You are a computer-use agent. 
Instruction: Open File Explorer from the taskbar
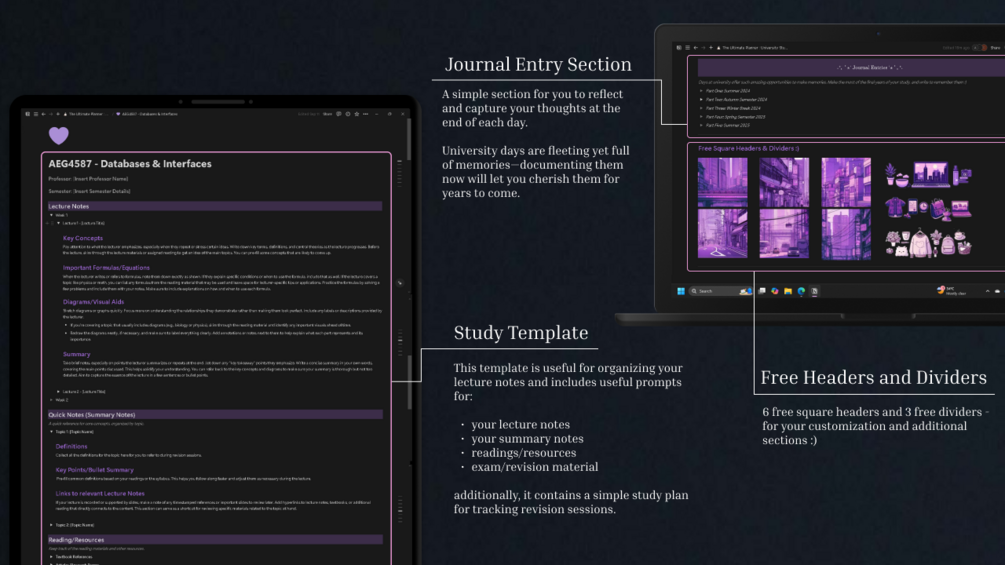[x=788, y=291]
